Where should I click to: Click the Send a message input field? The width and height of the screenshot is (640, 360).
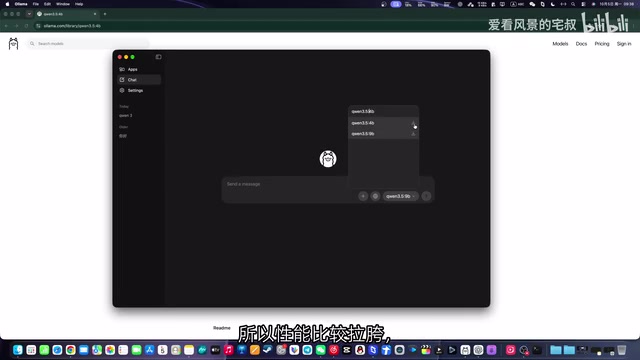(x=286, y=184)
